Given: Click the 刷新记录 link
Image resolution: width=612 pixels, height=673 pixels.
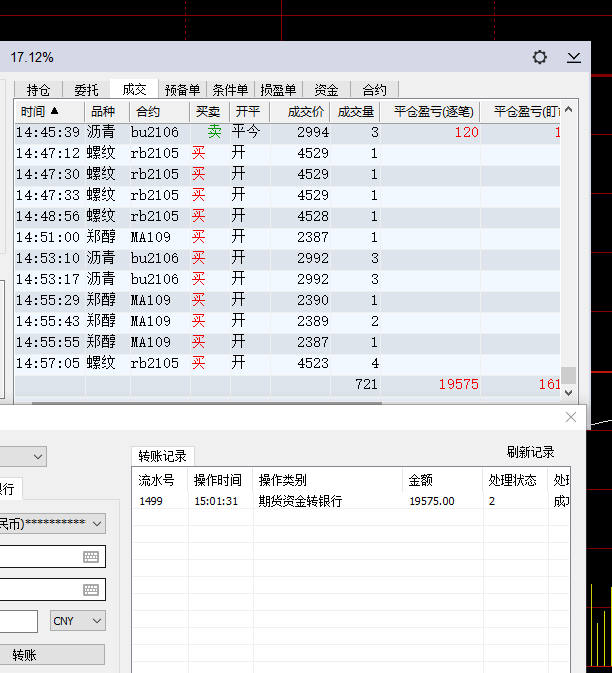Looking at the screenshot, I should pyautogui.click(x=530, y=452).
